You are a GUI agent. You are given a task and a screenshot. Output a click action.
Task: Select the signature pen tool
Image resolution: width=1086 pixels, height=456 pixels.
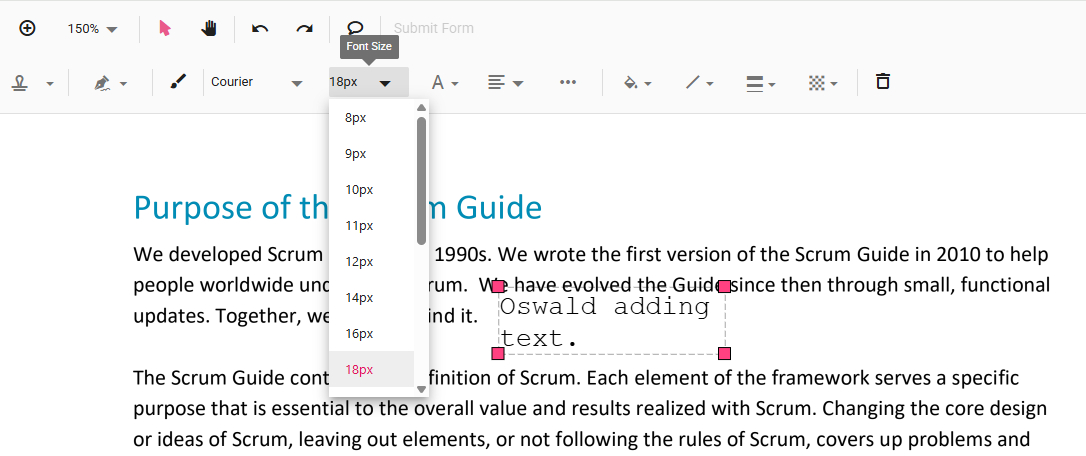[x=103, y=83]
